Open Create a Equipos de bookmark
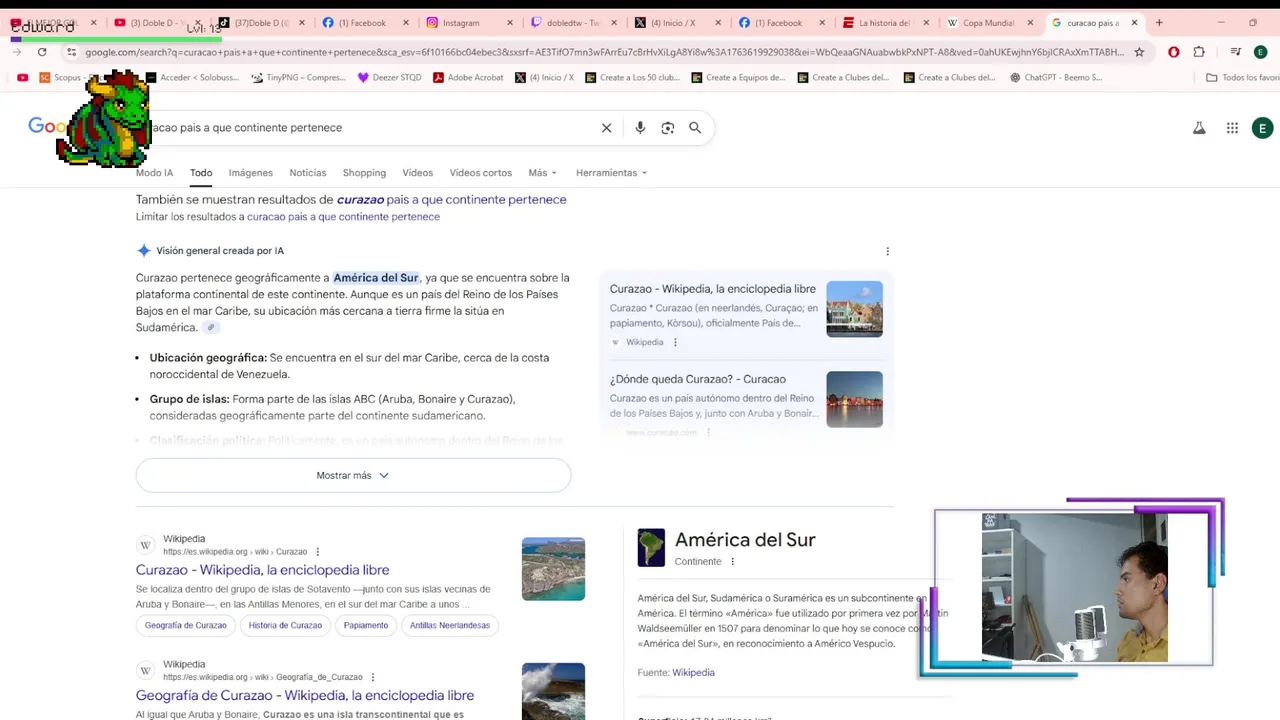Screen dimensions: 1280x720 pos(738,77)
